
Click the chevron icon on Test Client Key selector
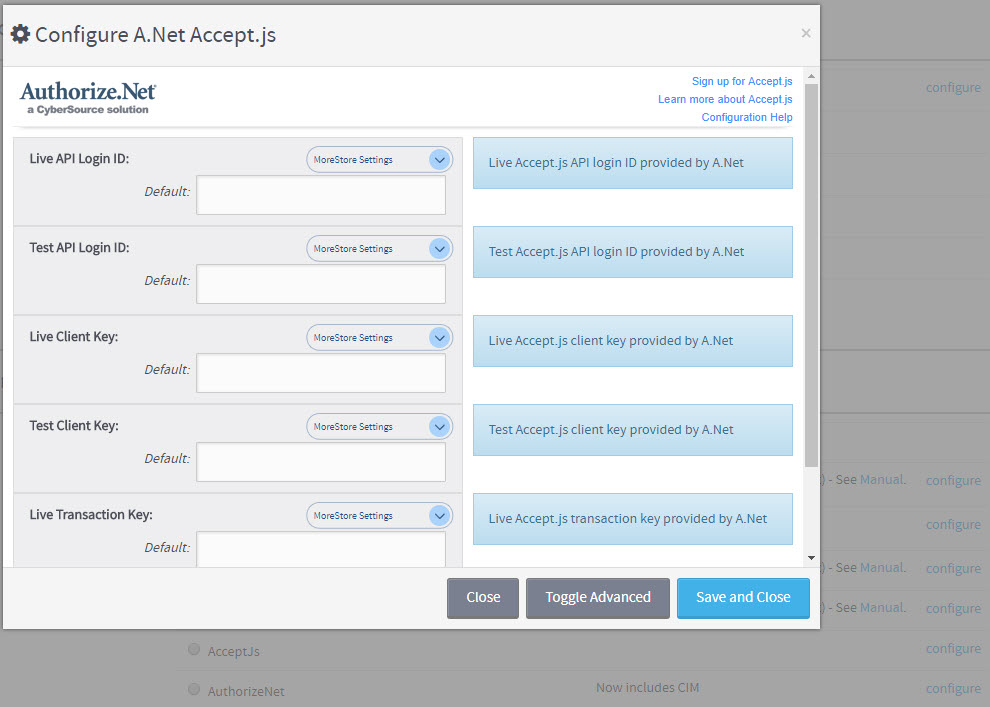pyautogui.click(x=439, y=426)
